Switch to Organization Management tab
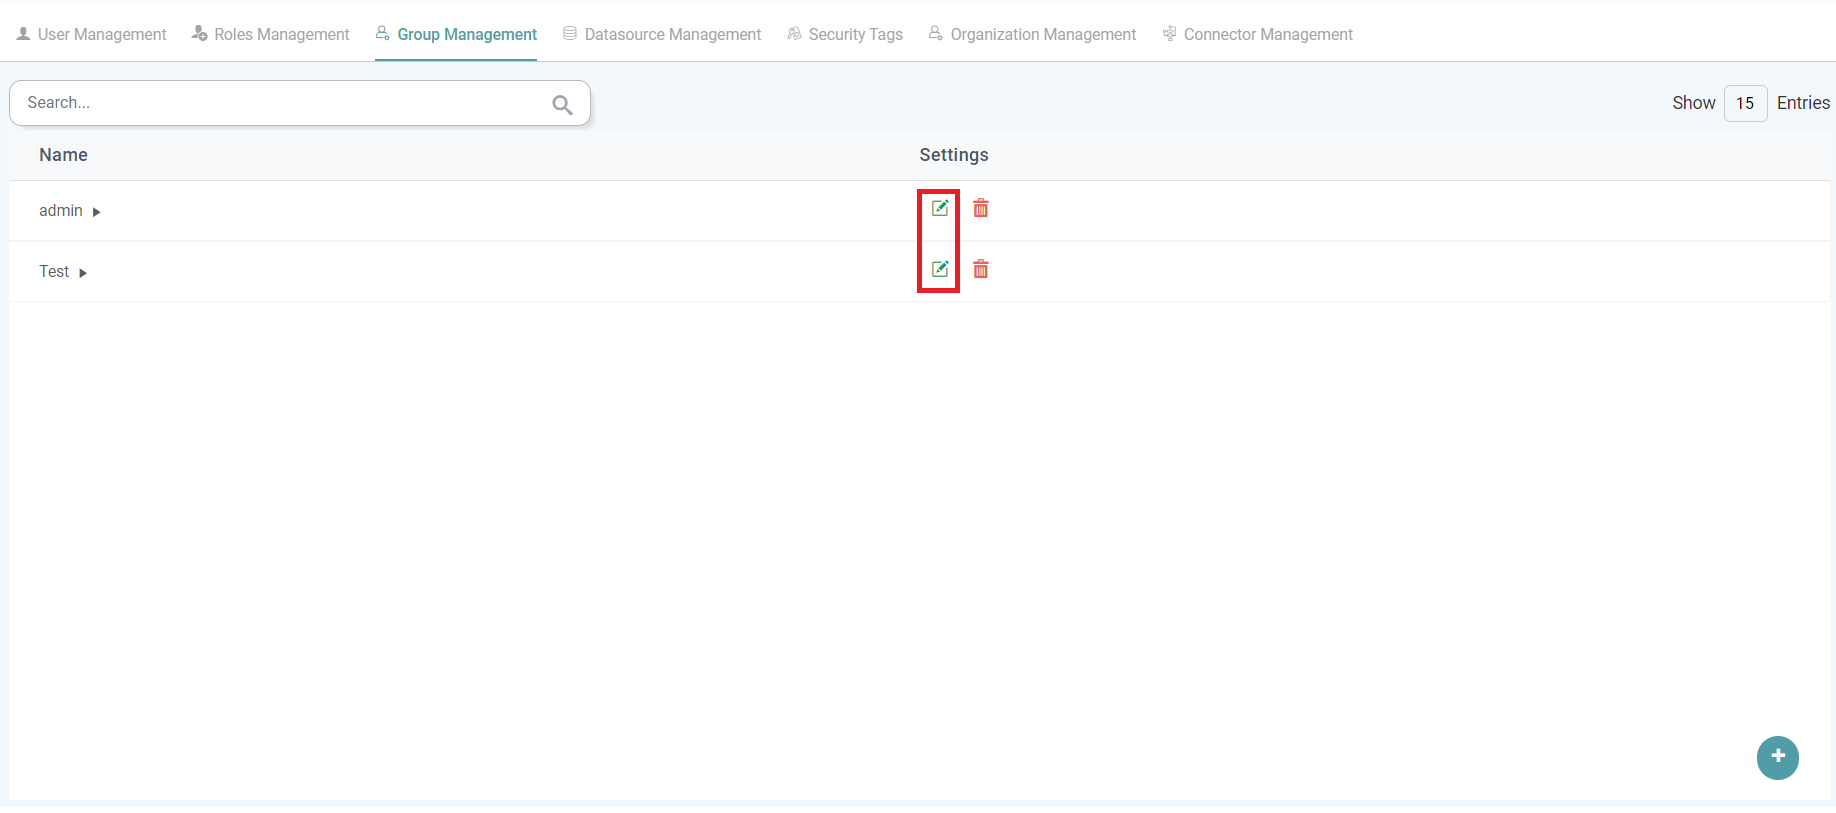This screenshot has width=1836, height=813. pos(1032,34)
